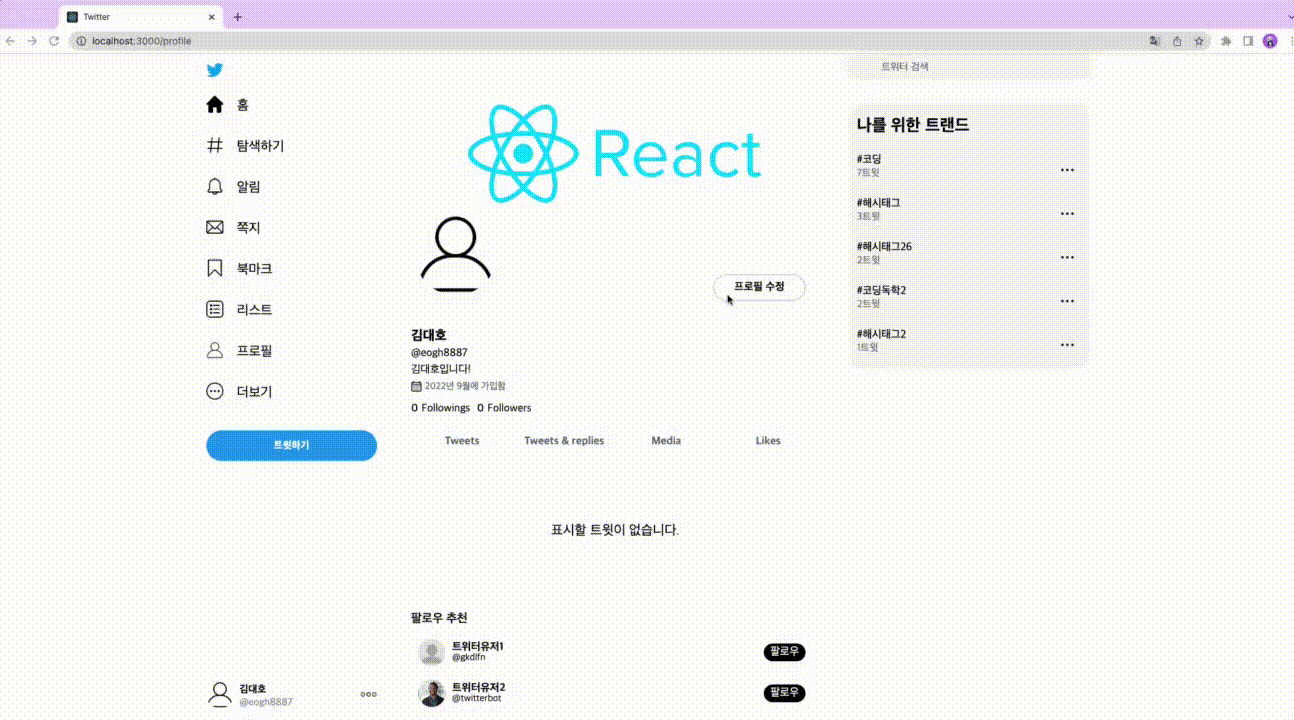Toggle browser side panel icon
Image resolution: width=1294 pixels, height=720 pixels.
(1248, 41)
